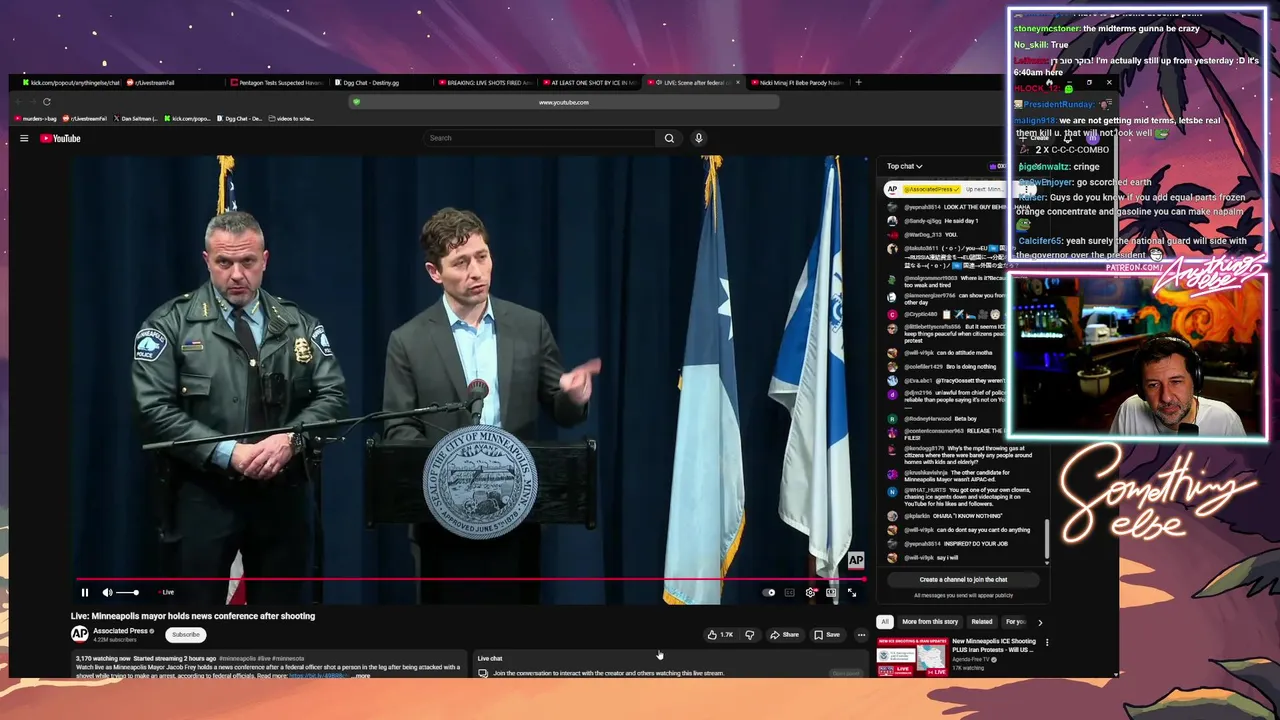Subscribe to Associated Press
The width and height of the screenshot is (1280, 720).
pos(186,635)
